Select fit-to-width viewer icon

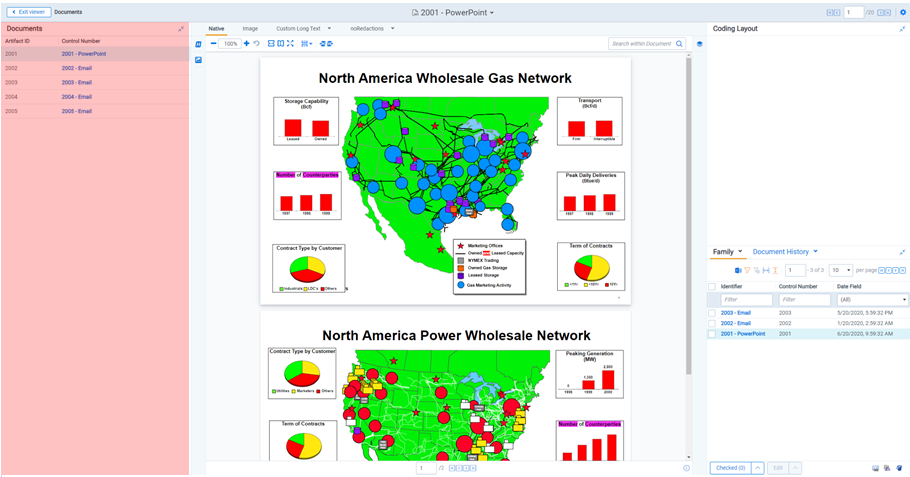(271, 44)
